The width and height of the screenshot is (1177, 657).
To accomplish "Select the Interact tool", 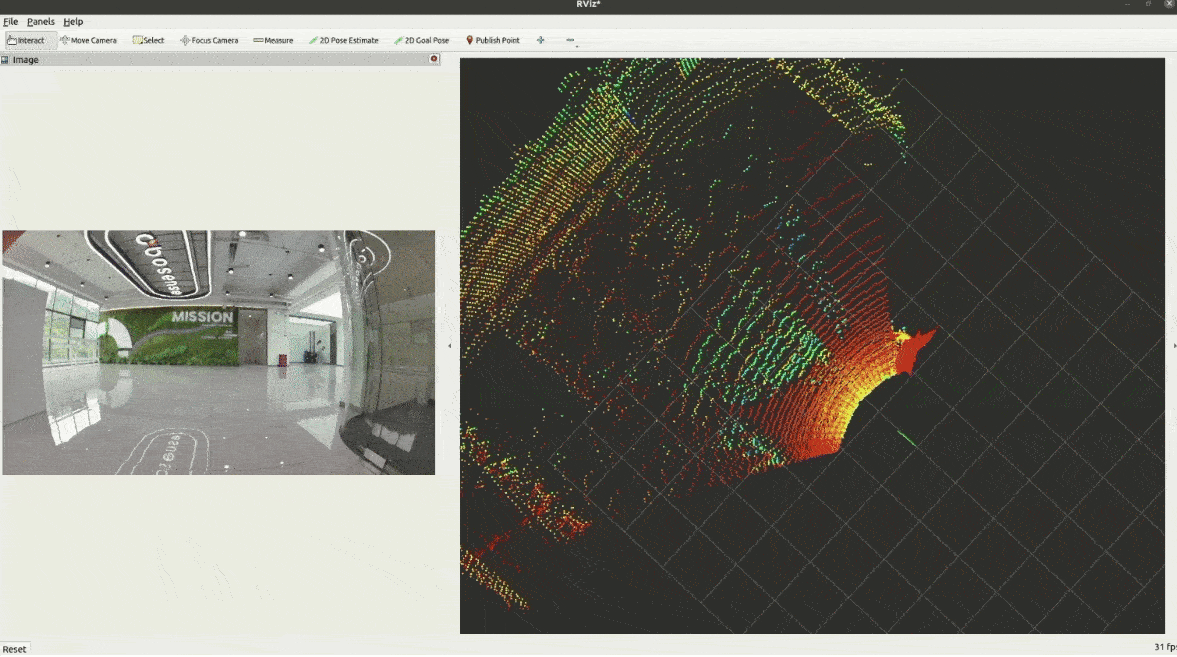I will [28, 40].
